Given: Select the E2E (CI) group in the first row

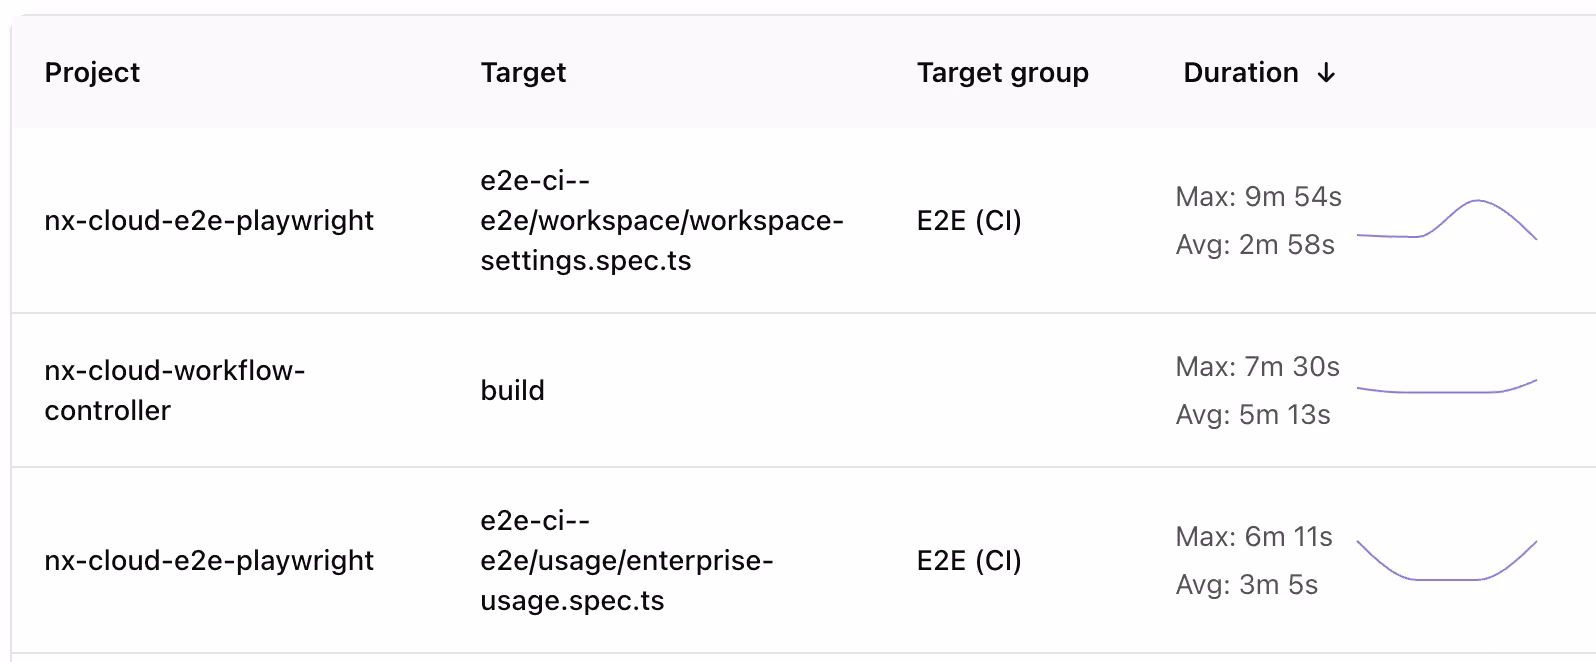Looking at the screenshot, I should click(x=969, y=220).
